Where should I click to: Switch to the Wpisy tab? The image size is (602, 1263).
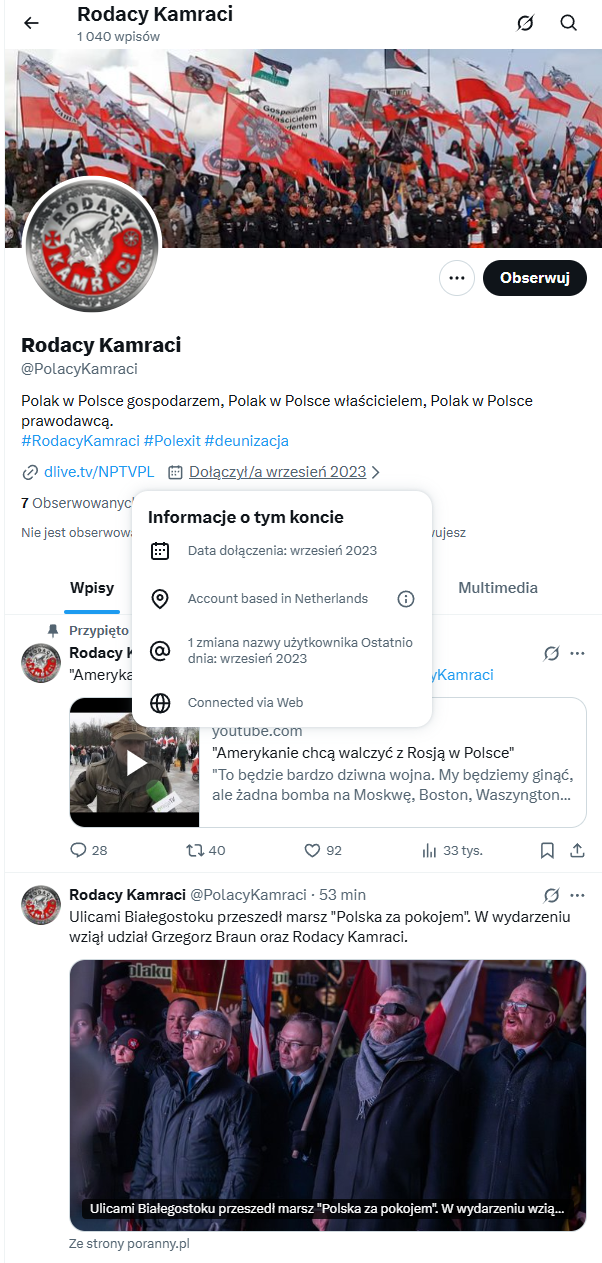[92, 588]
